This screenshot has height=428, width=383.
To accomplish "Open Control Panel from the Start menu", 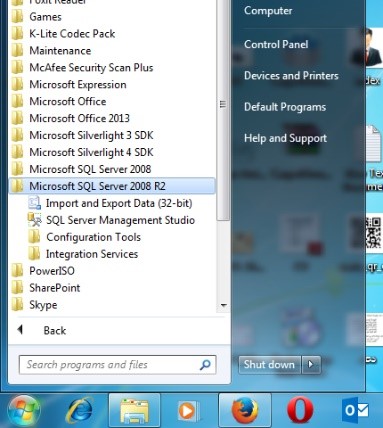I will pos(276,44).
